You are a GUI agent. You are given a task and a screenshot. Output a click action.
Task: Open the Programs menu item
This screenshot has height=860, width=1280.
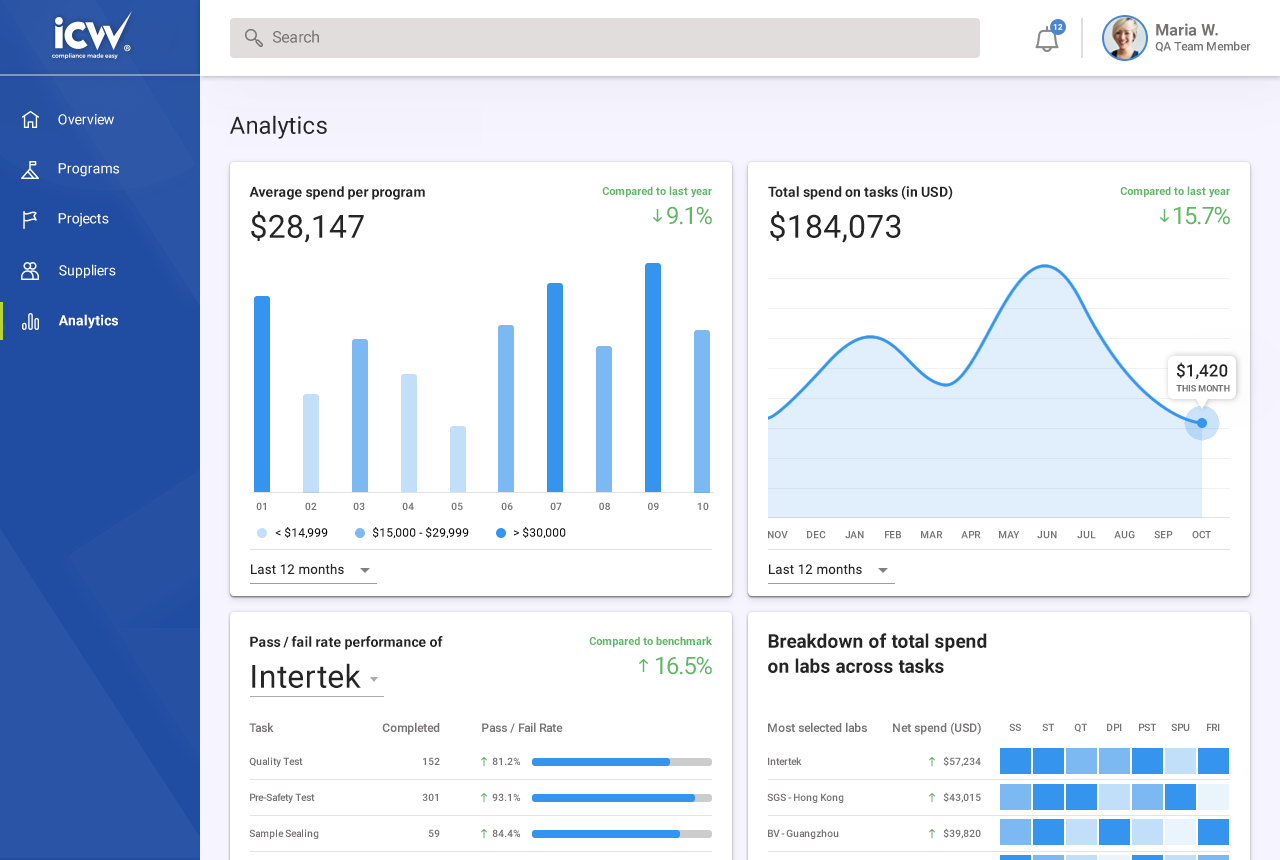(88, 169)
